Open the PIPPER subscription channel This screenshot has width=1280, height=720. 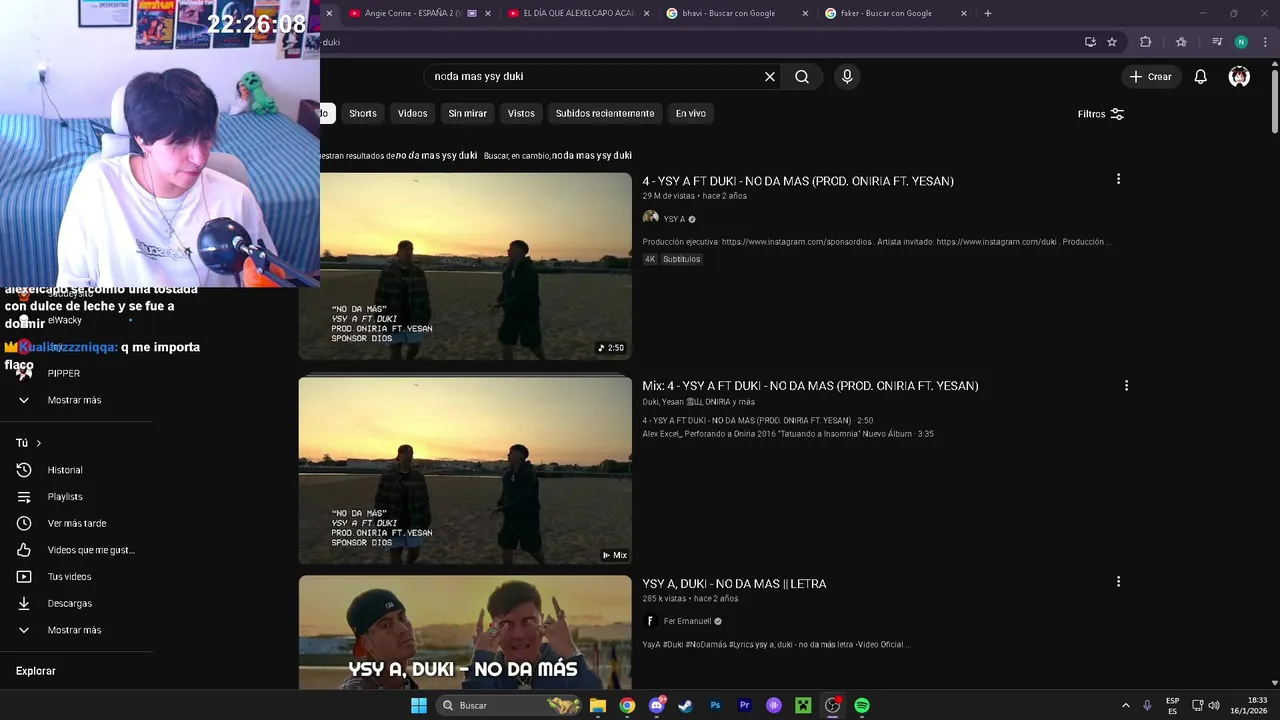tap(64, 373)
